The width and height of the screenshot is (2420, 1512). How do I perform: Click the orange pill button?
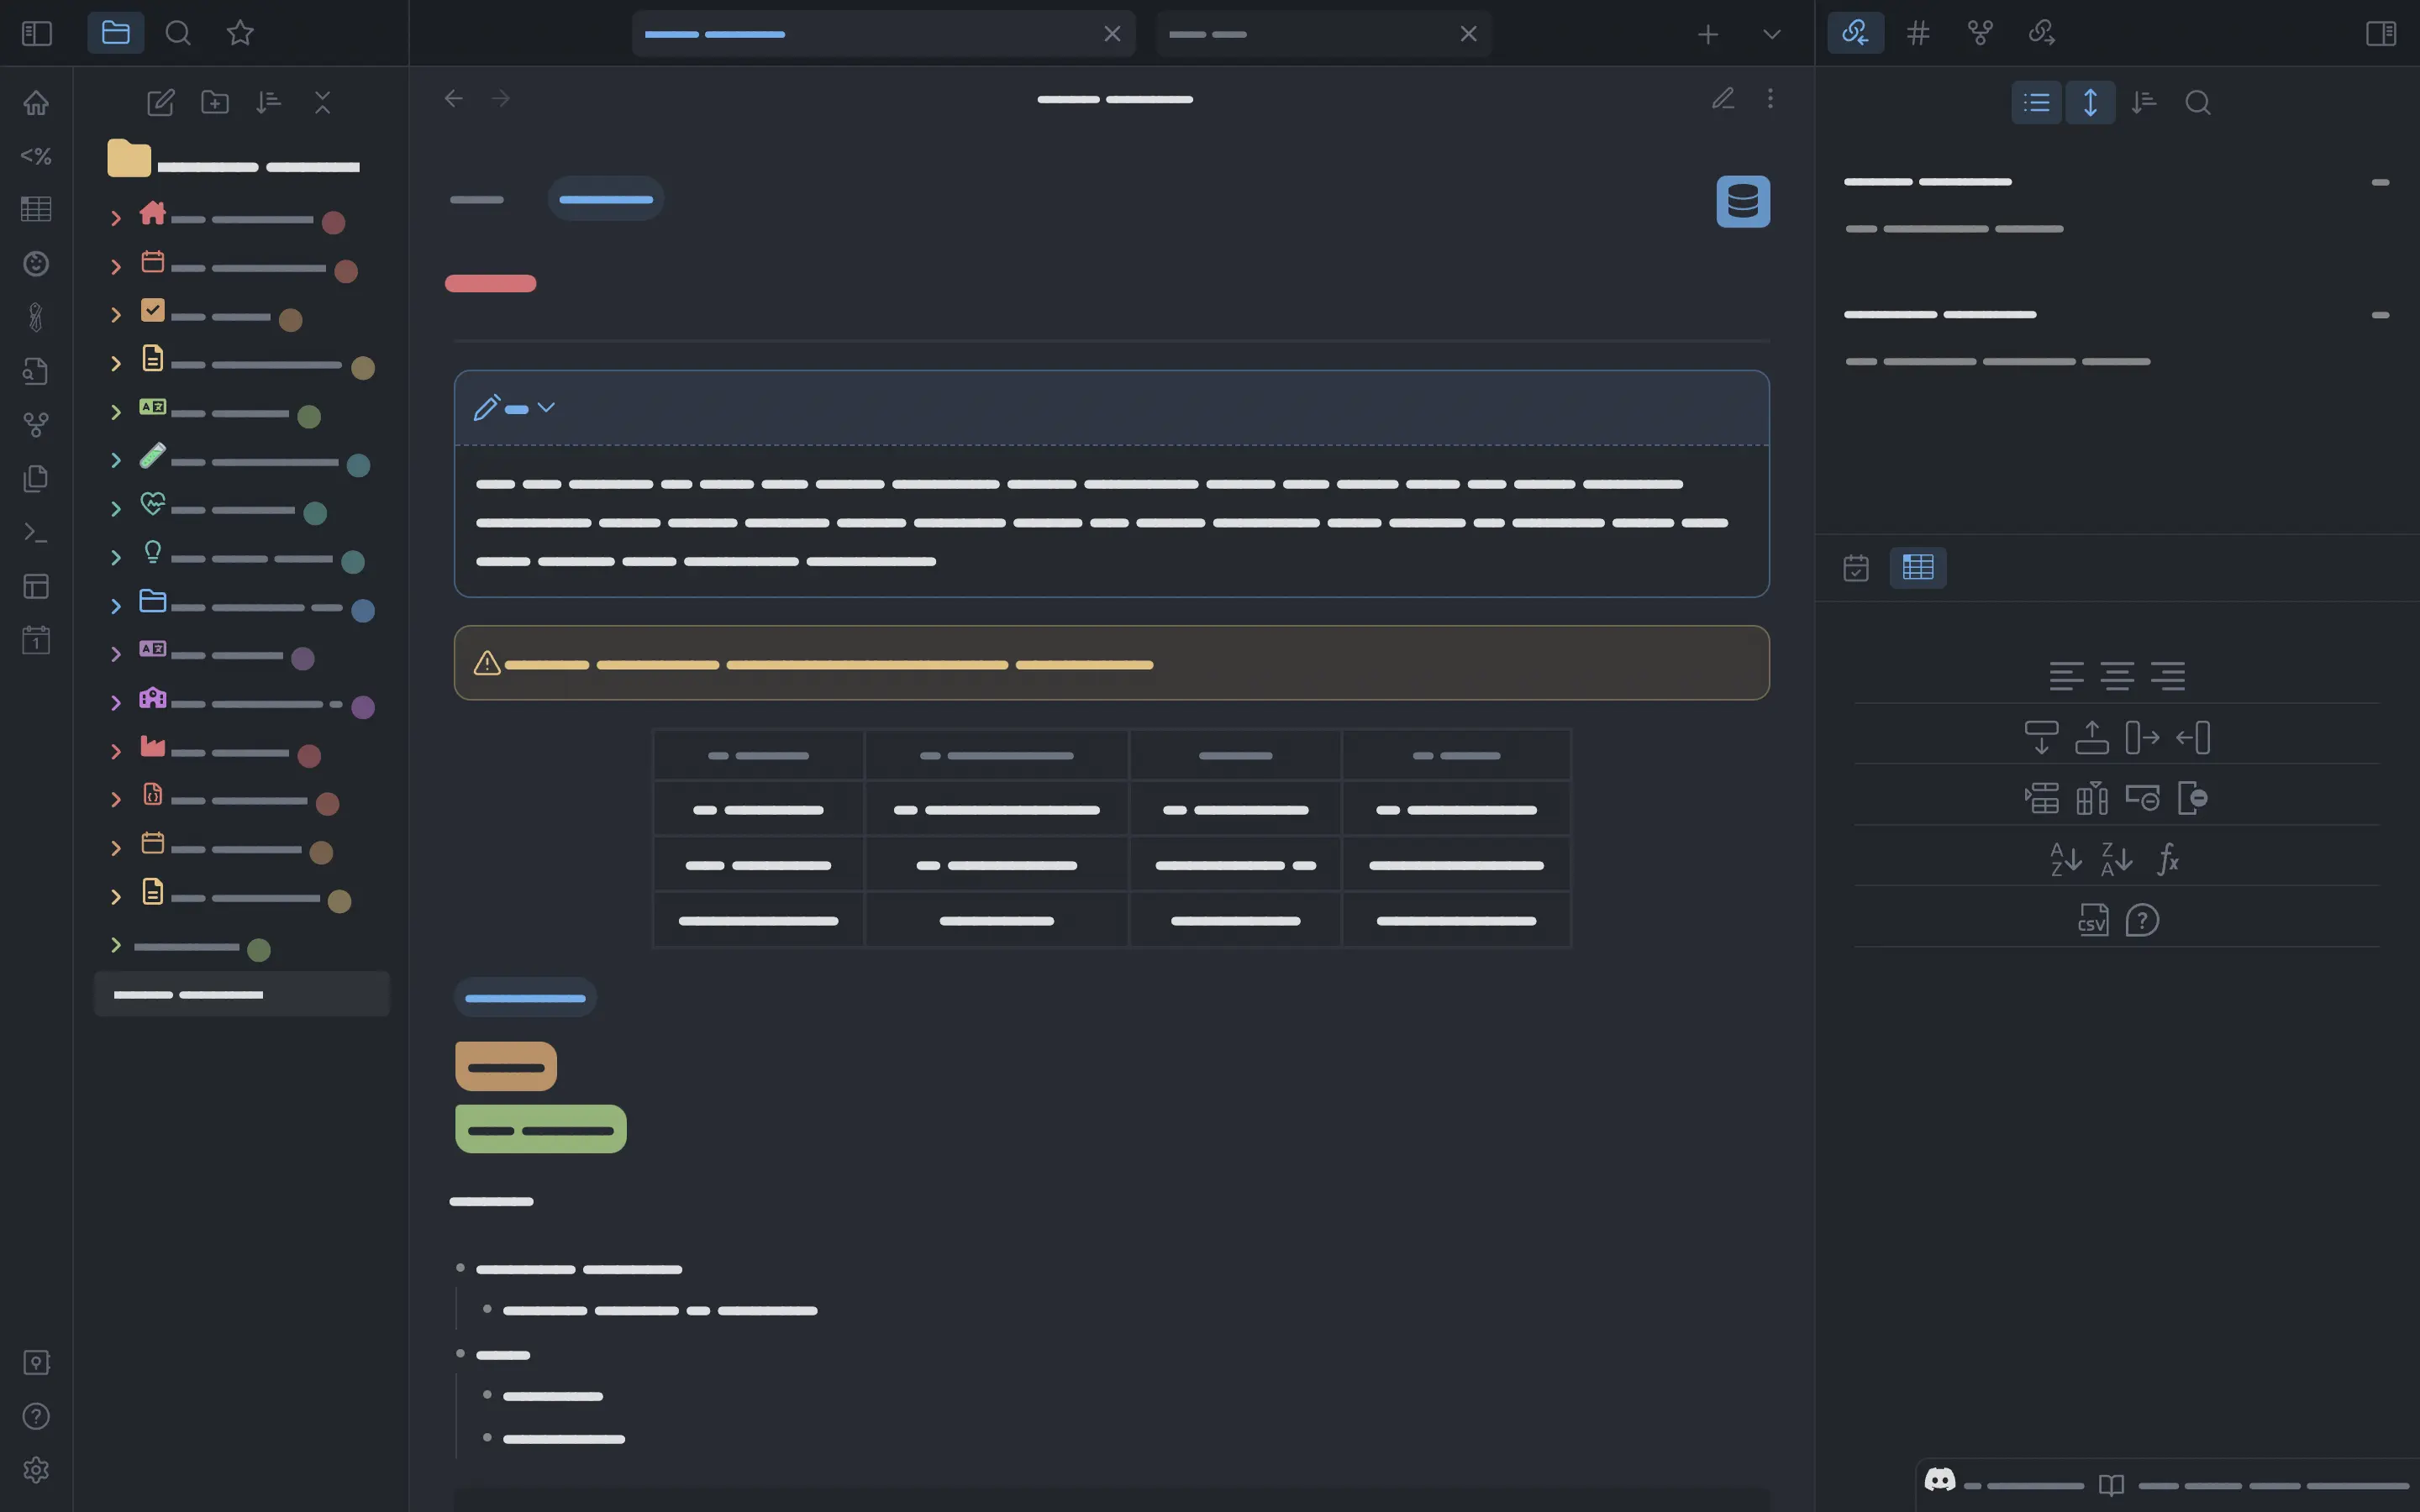point(505,1066)
